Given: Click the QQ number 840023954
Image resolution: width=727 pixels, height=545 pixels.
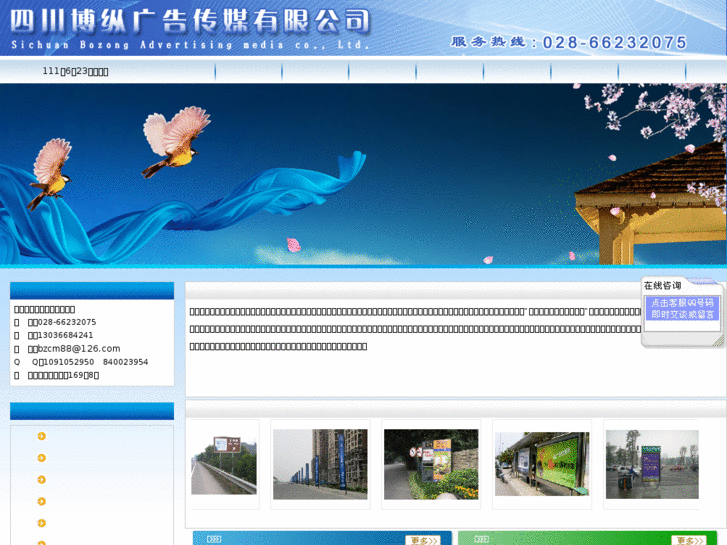Looking at the screenshot, I should click(125, 362).
